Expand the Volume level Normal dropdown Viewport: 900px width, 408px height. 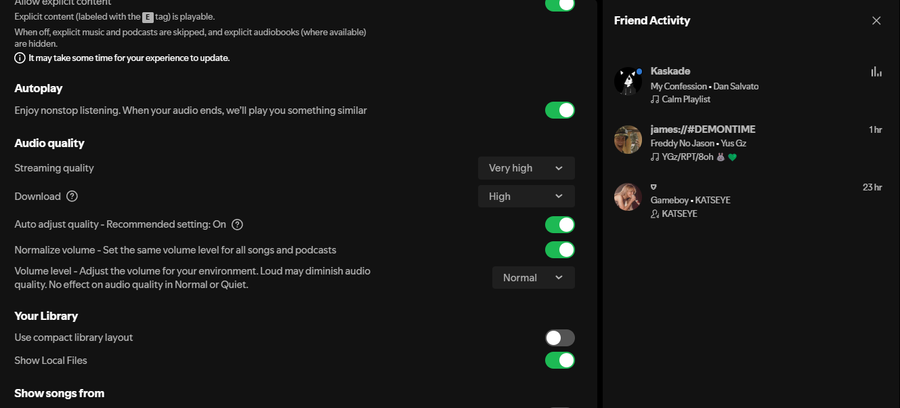533,278
